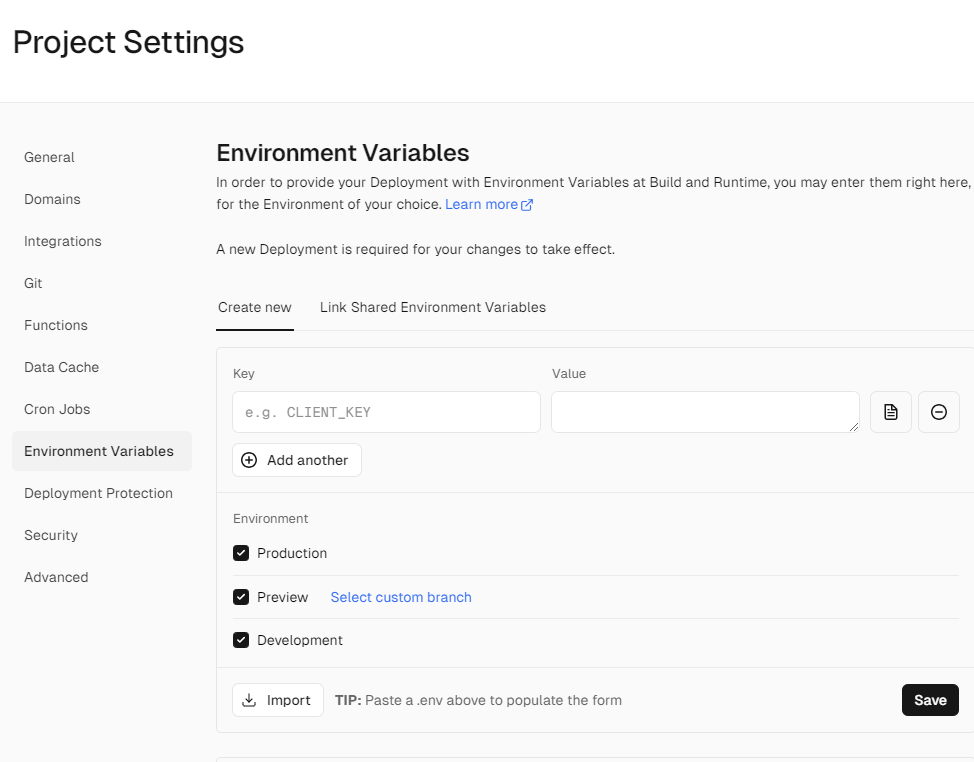Click into the Value text area
This screenshot has width=974, height=762.
pyautogui.click(x=704, y=412)
